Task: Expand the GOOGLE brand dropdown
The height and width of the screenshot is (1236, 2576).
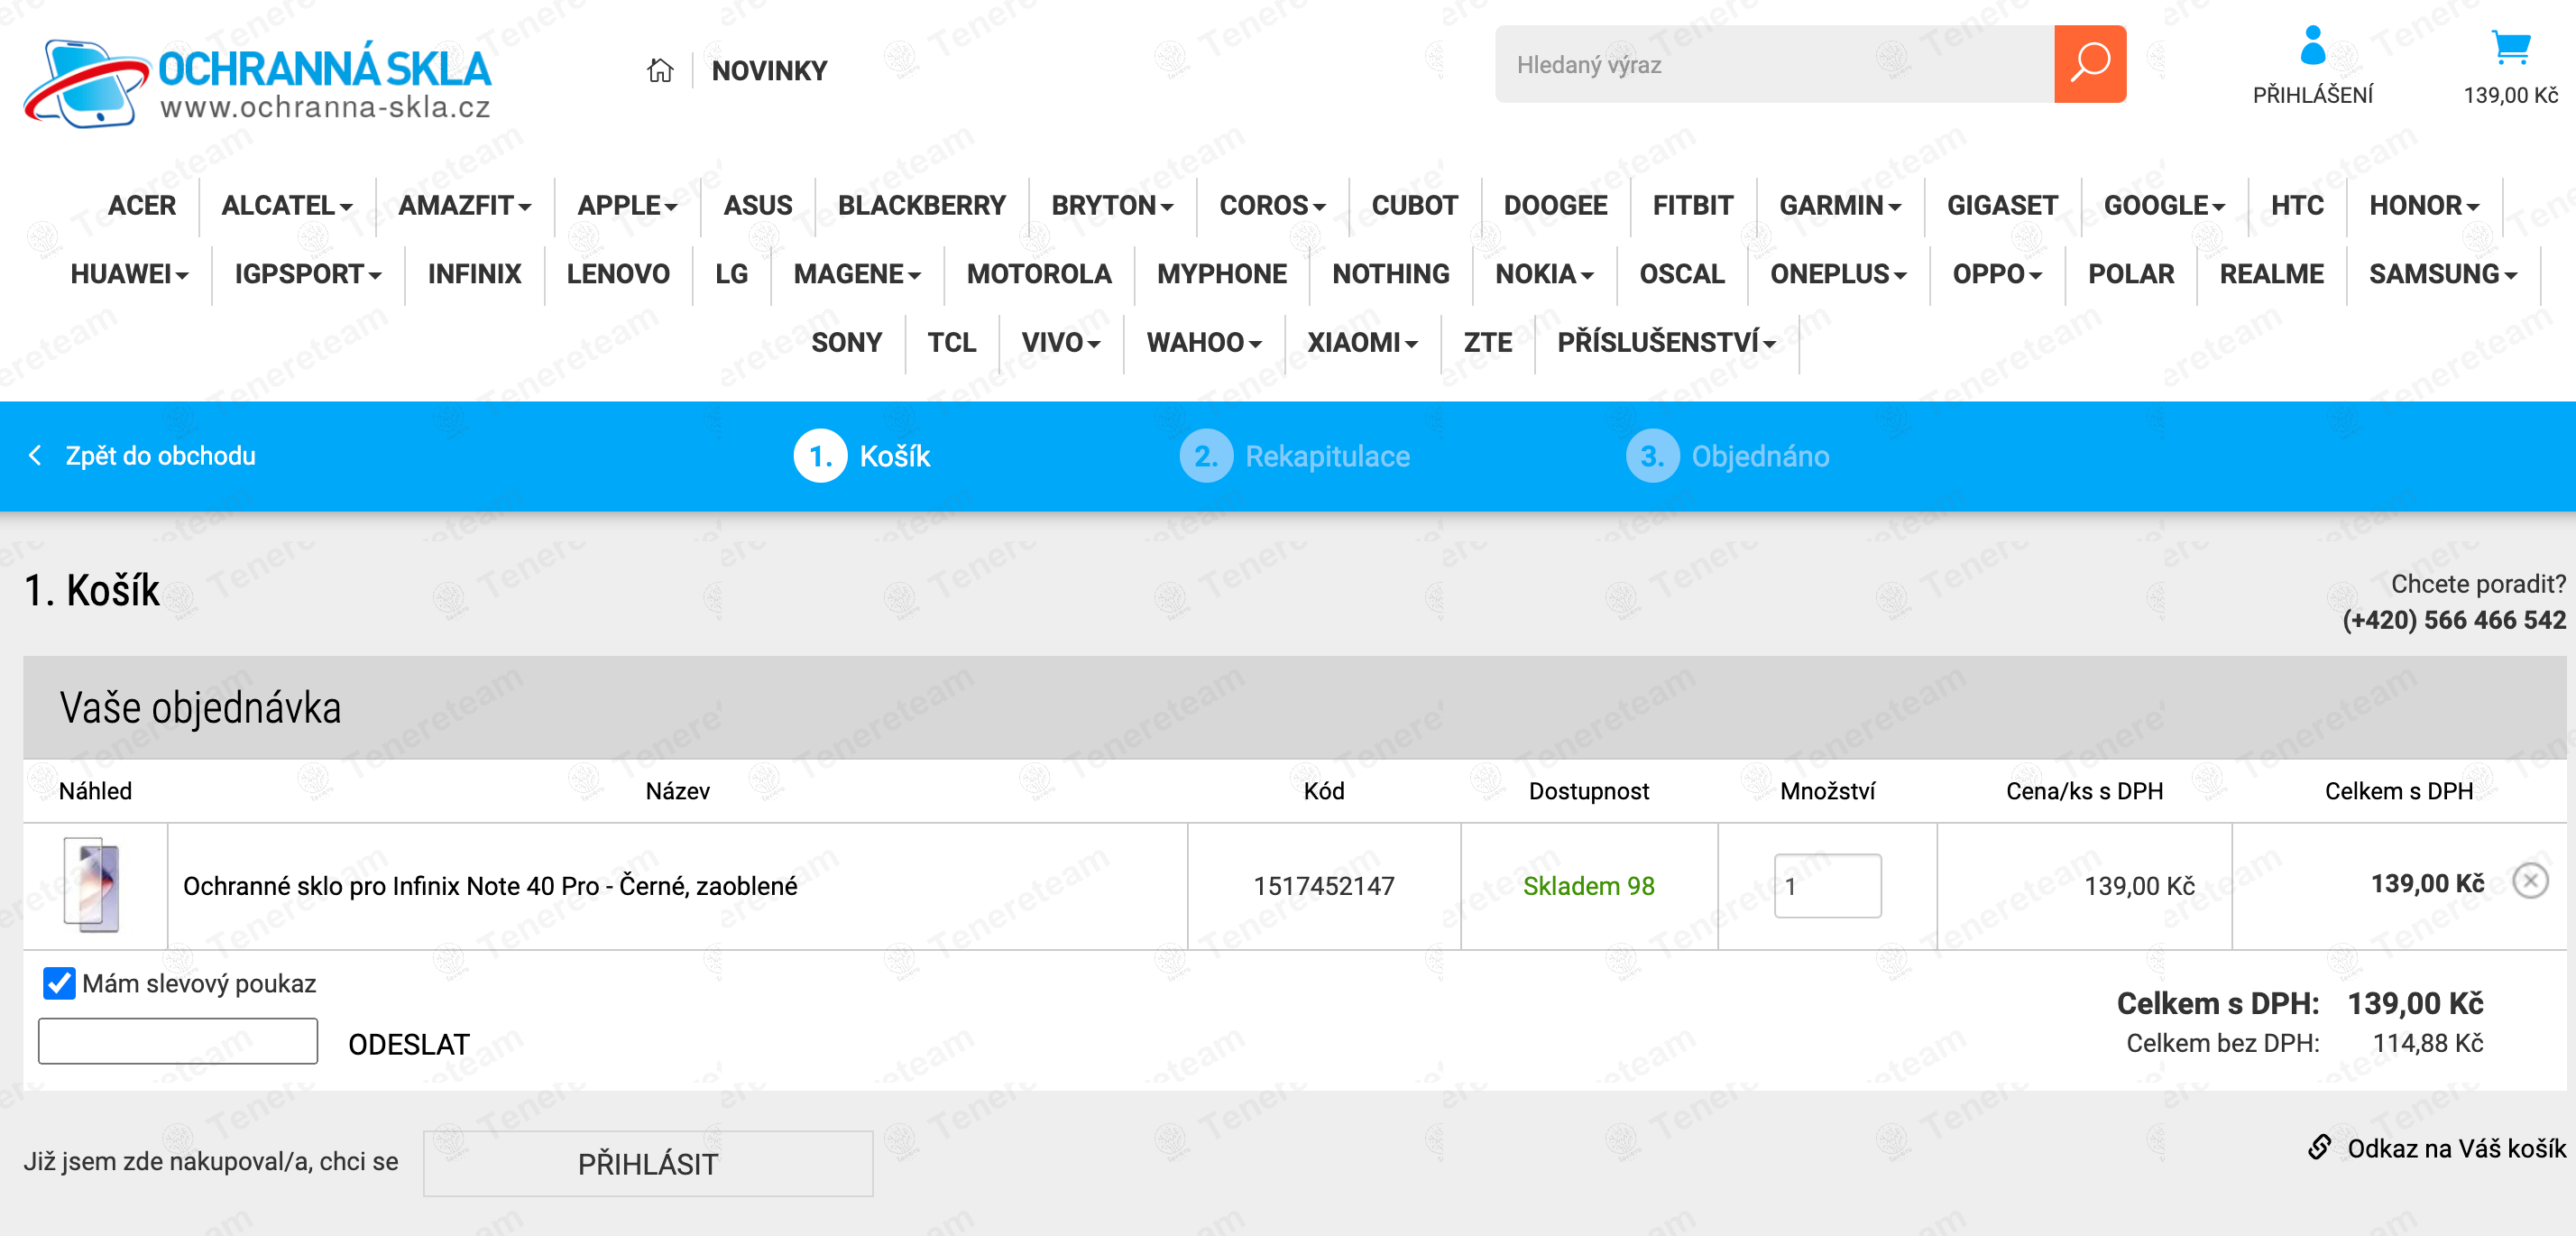Action: (2164, 206)
